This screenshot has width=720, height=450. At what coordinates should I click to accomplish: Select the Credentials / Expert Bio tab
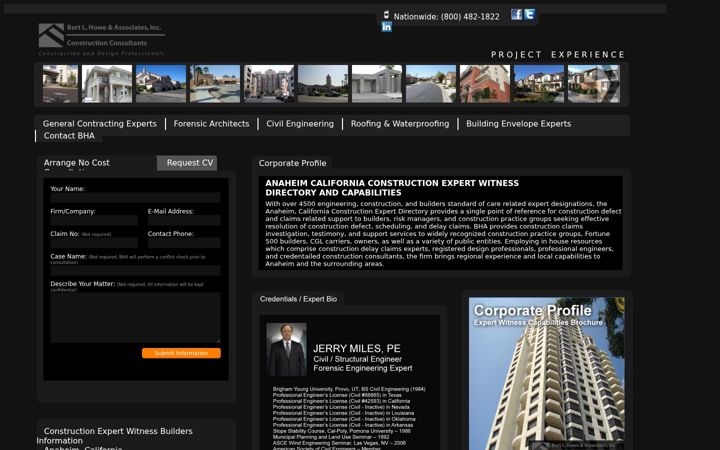click(298, 299)
